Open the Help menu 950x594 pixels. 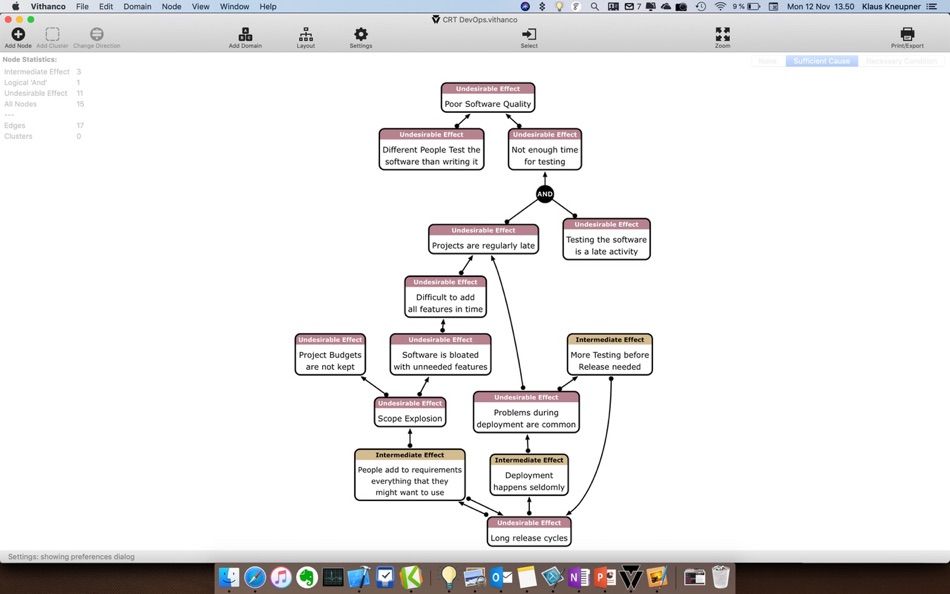tap(268, 7)
